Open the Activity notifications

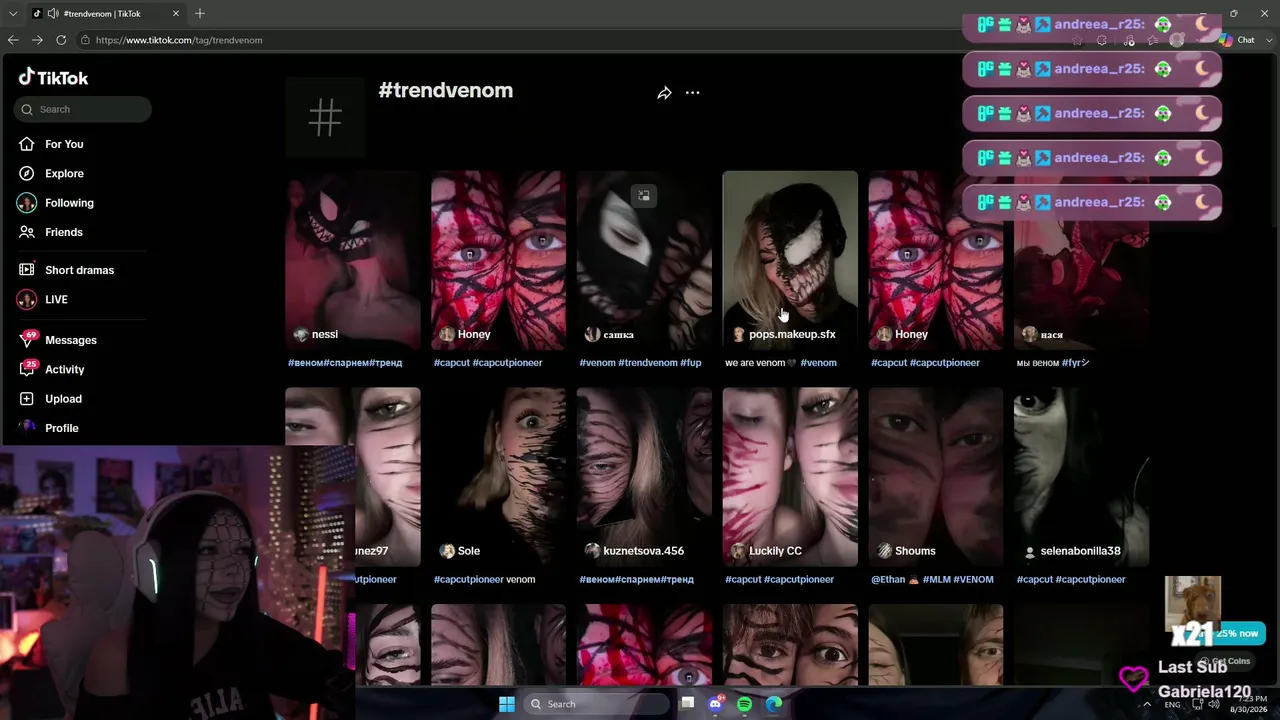pos(64,369)
